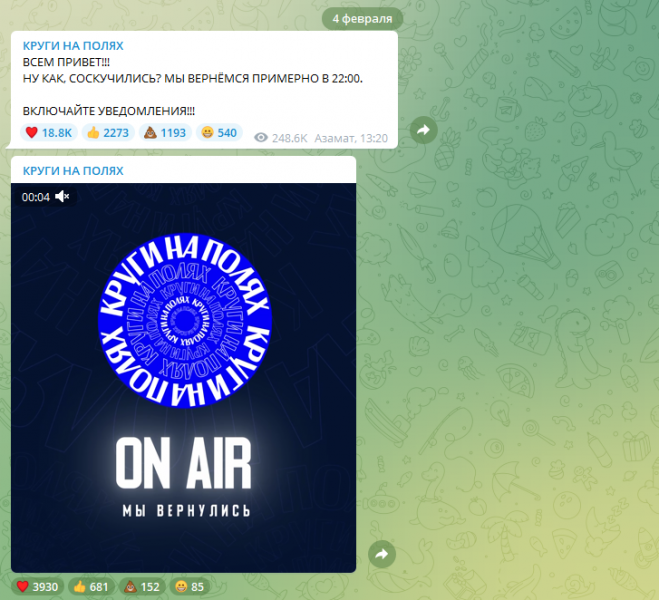Forward the ON AIR video post
659x600 pixels.
tap(382, 554)
